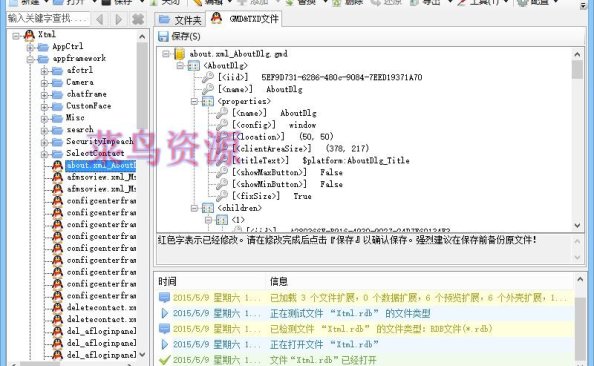Select the [<config>] window property
Screen dimensions: 594x366
[274, 125]
